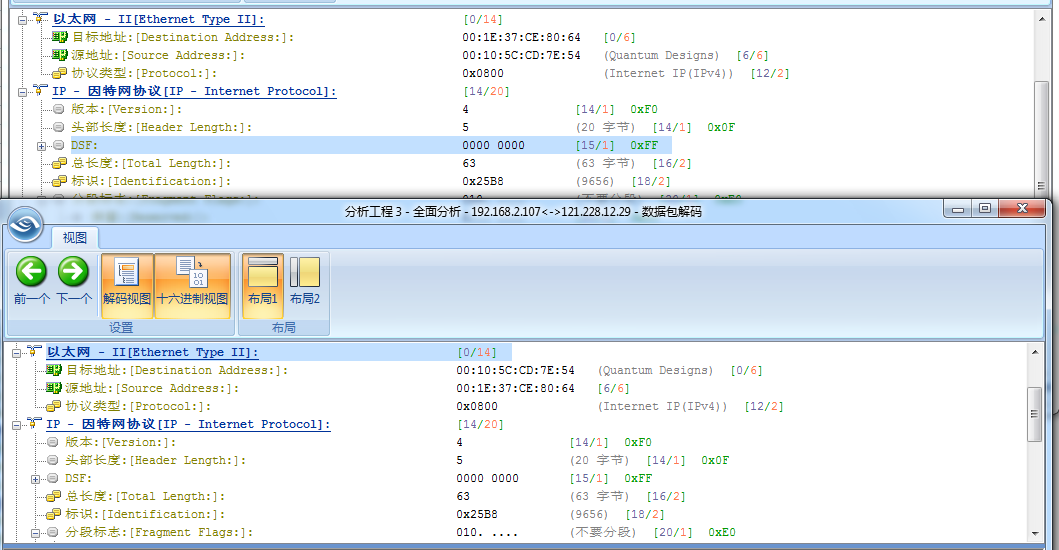
Task: Click Header Length field icon in back window
Action: (x=59, y=127)
